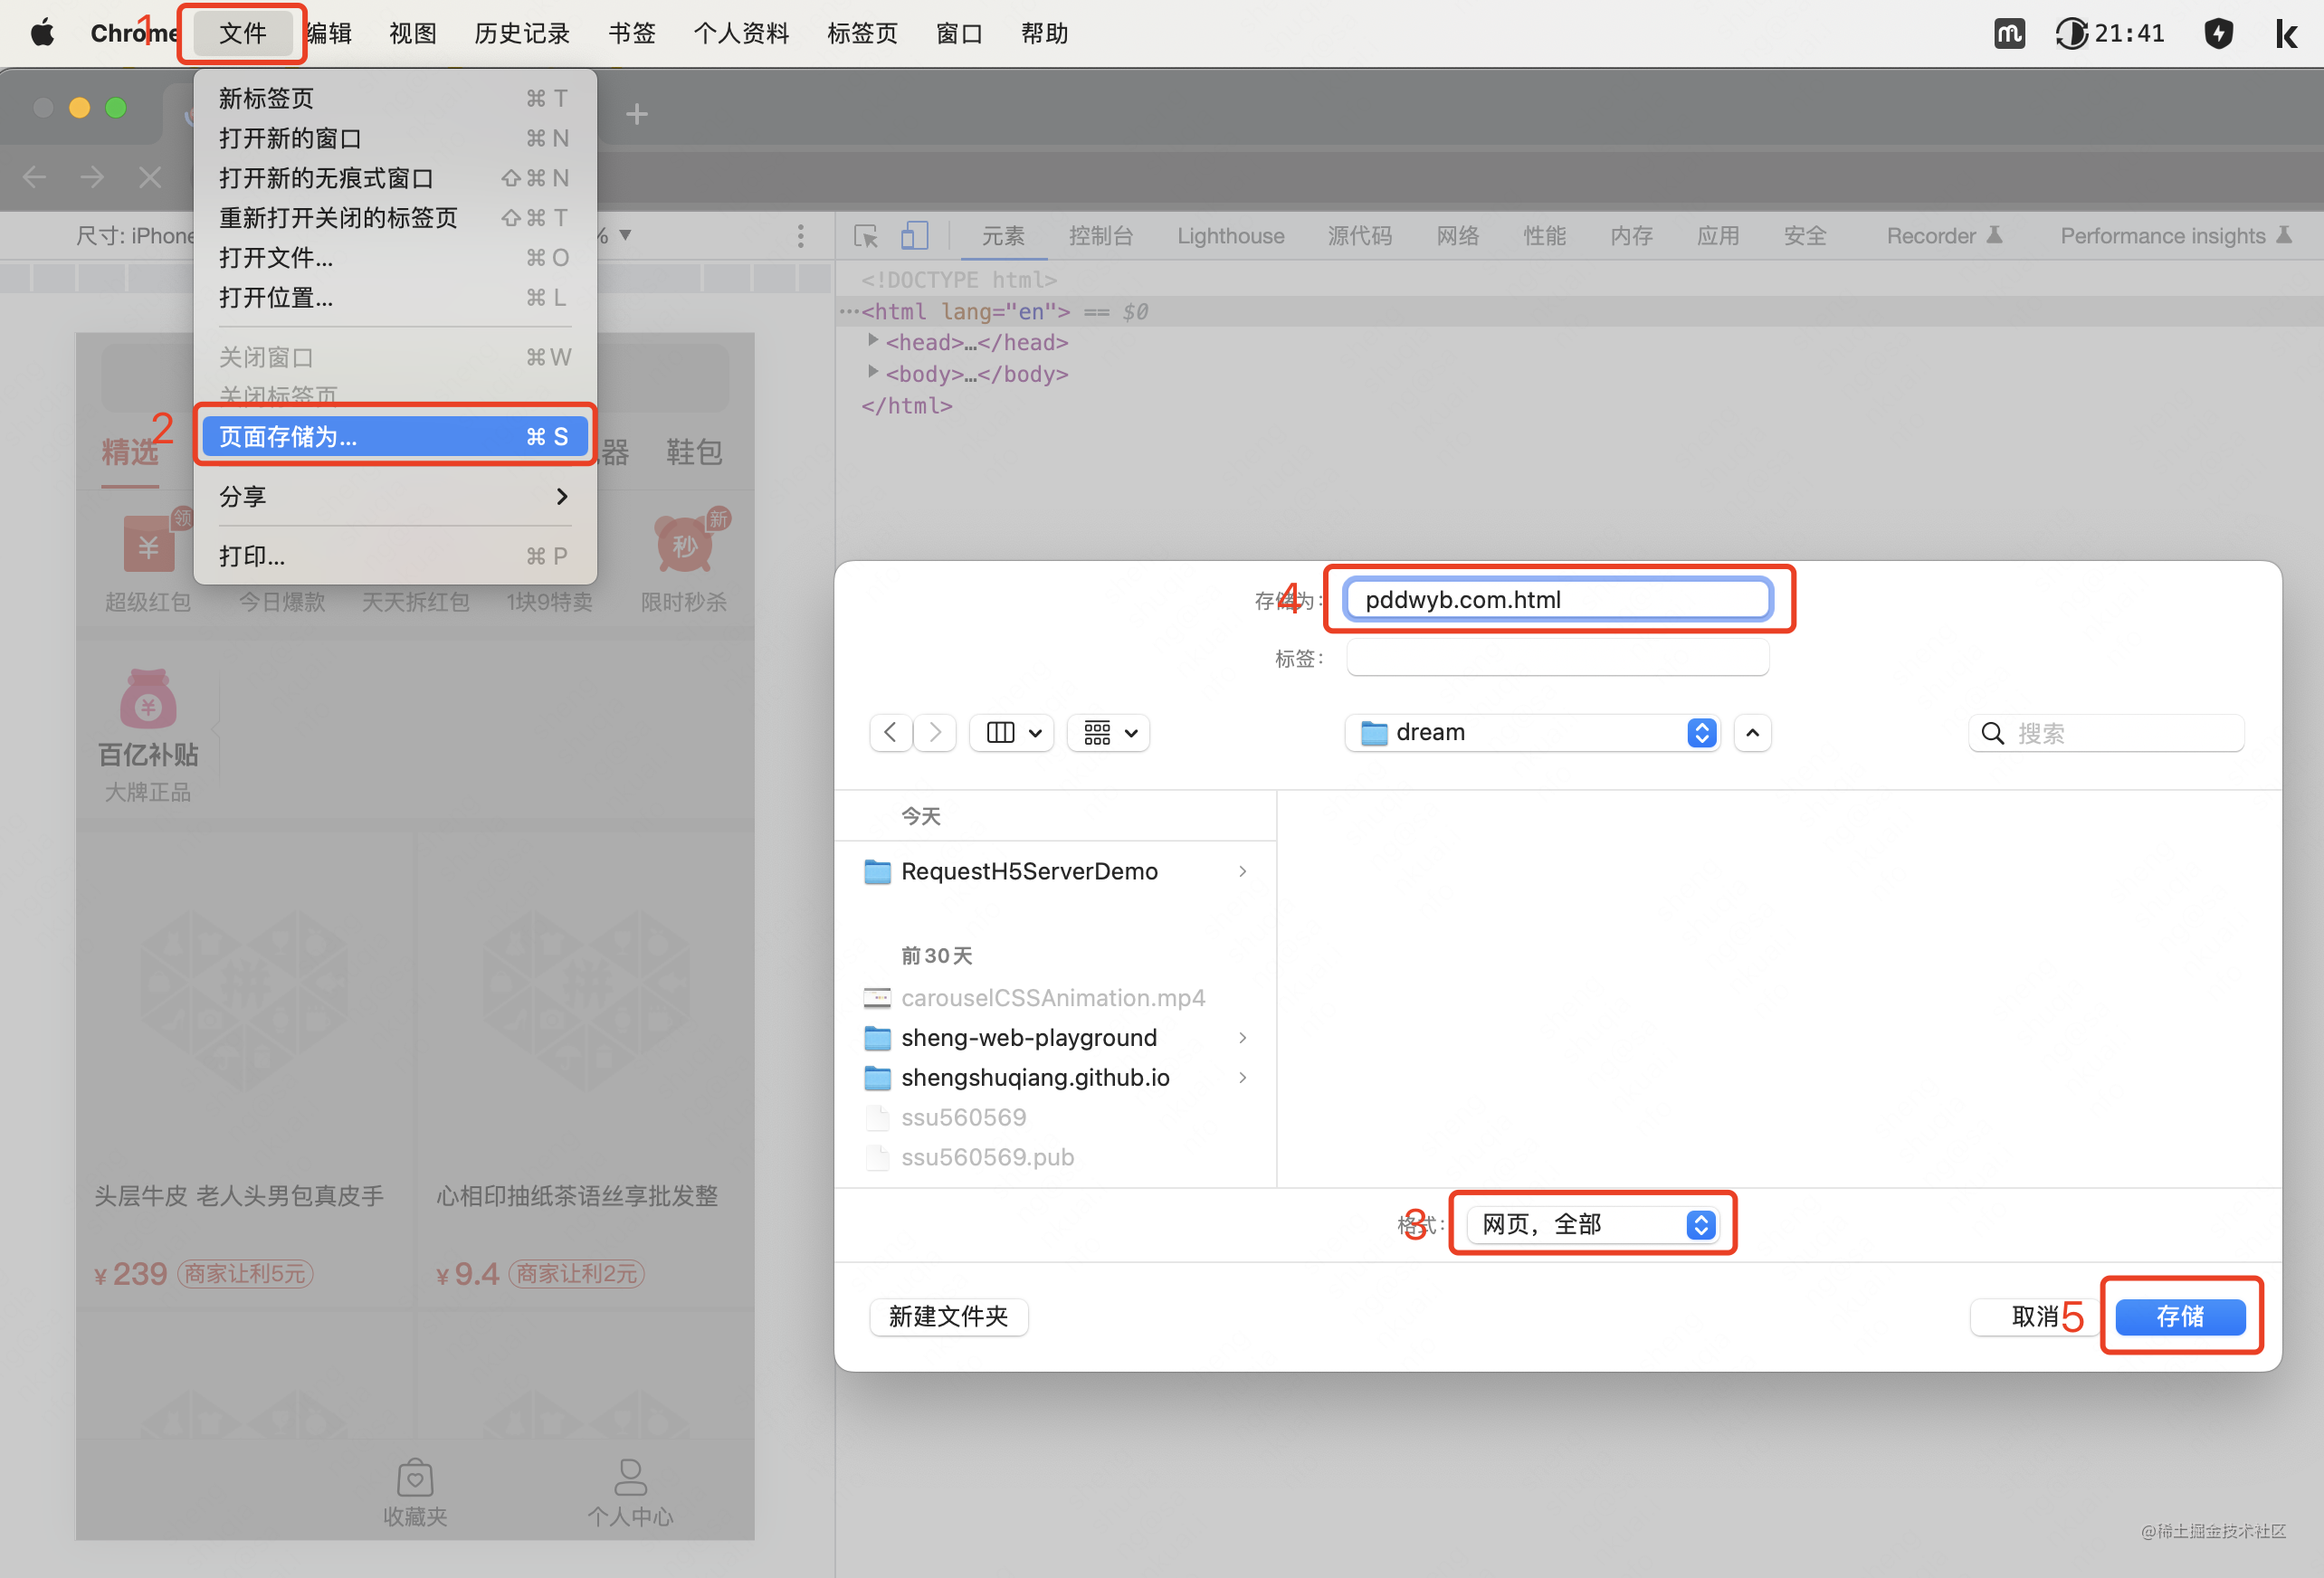Open the 窗口 menu
Image resolution: width=2324 pixels, height=1578 pixels.
point(959,33)
